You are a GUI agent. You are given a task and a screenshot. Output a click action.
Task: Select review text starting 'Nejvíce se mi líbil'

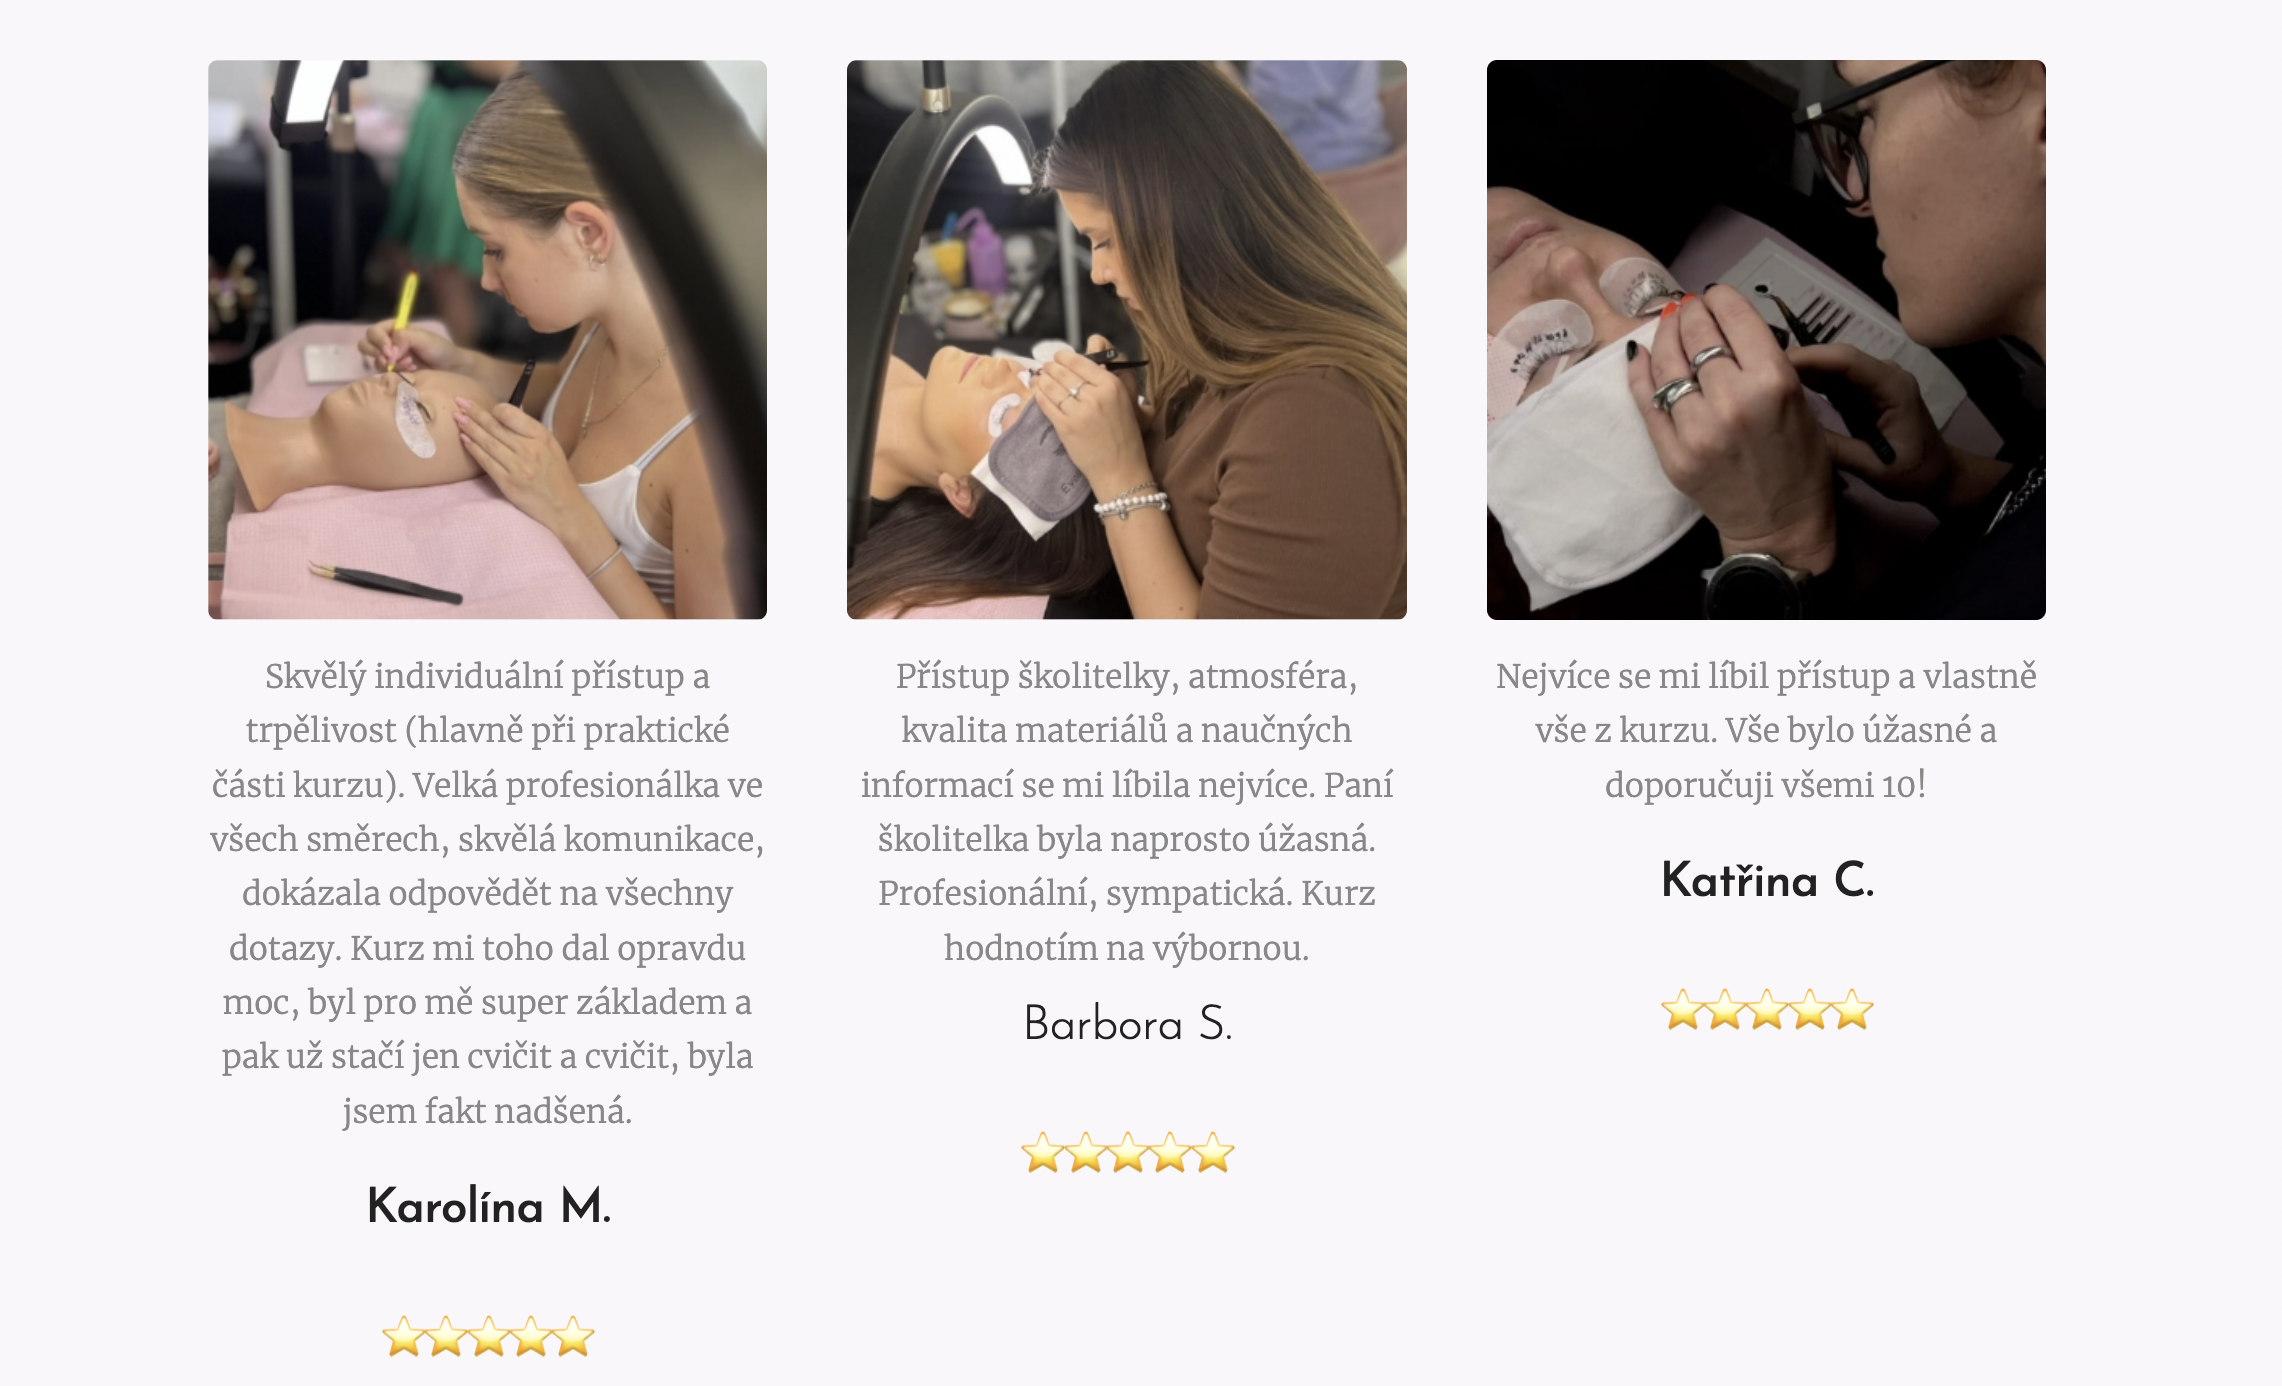click(1766, 730)
